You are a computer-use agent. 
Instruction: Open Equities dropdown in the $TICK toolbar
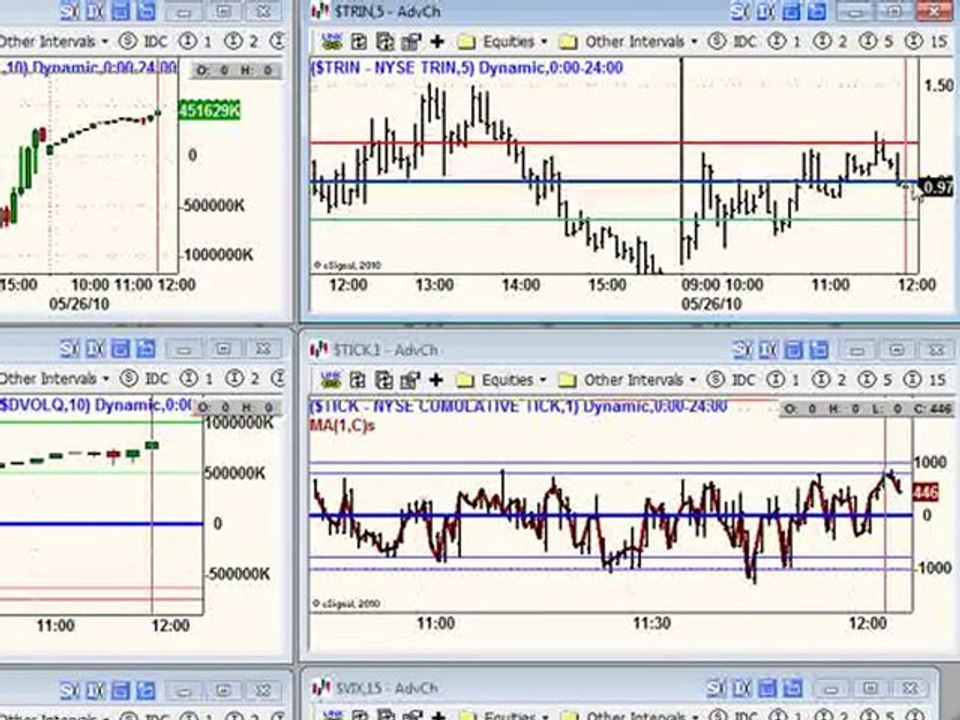point(501,380)
